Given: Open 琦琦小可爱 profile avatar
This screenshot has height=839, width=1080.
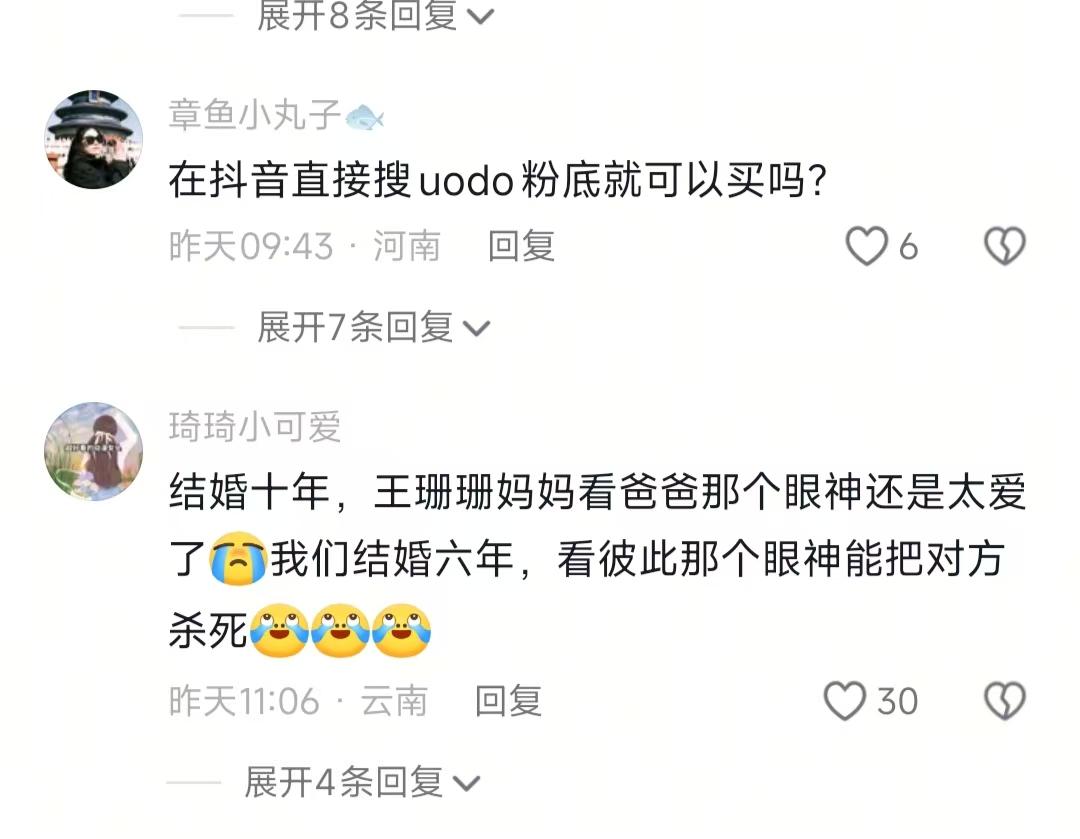Looking at the screenshot, I should click(94, 451).
